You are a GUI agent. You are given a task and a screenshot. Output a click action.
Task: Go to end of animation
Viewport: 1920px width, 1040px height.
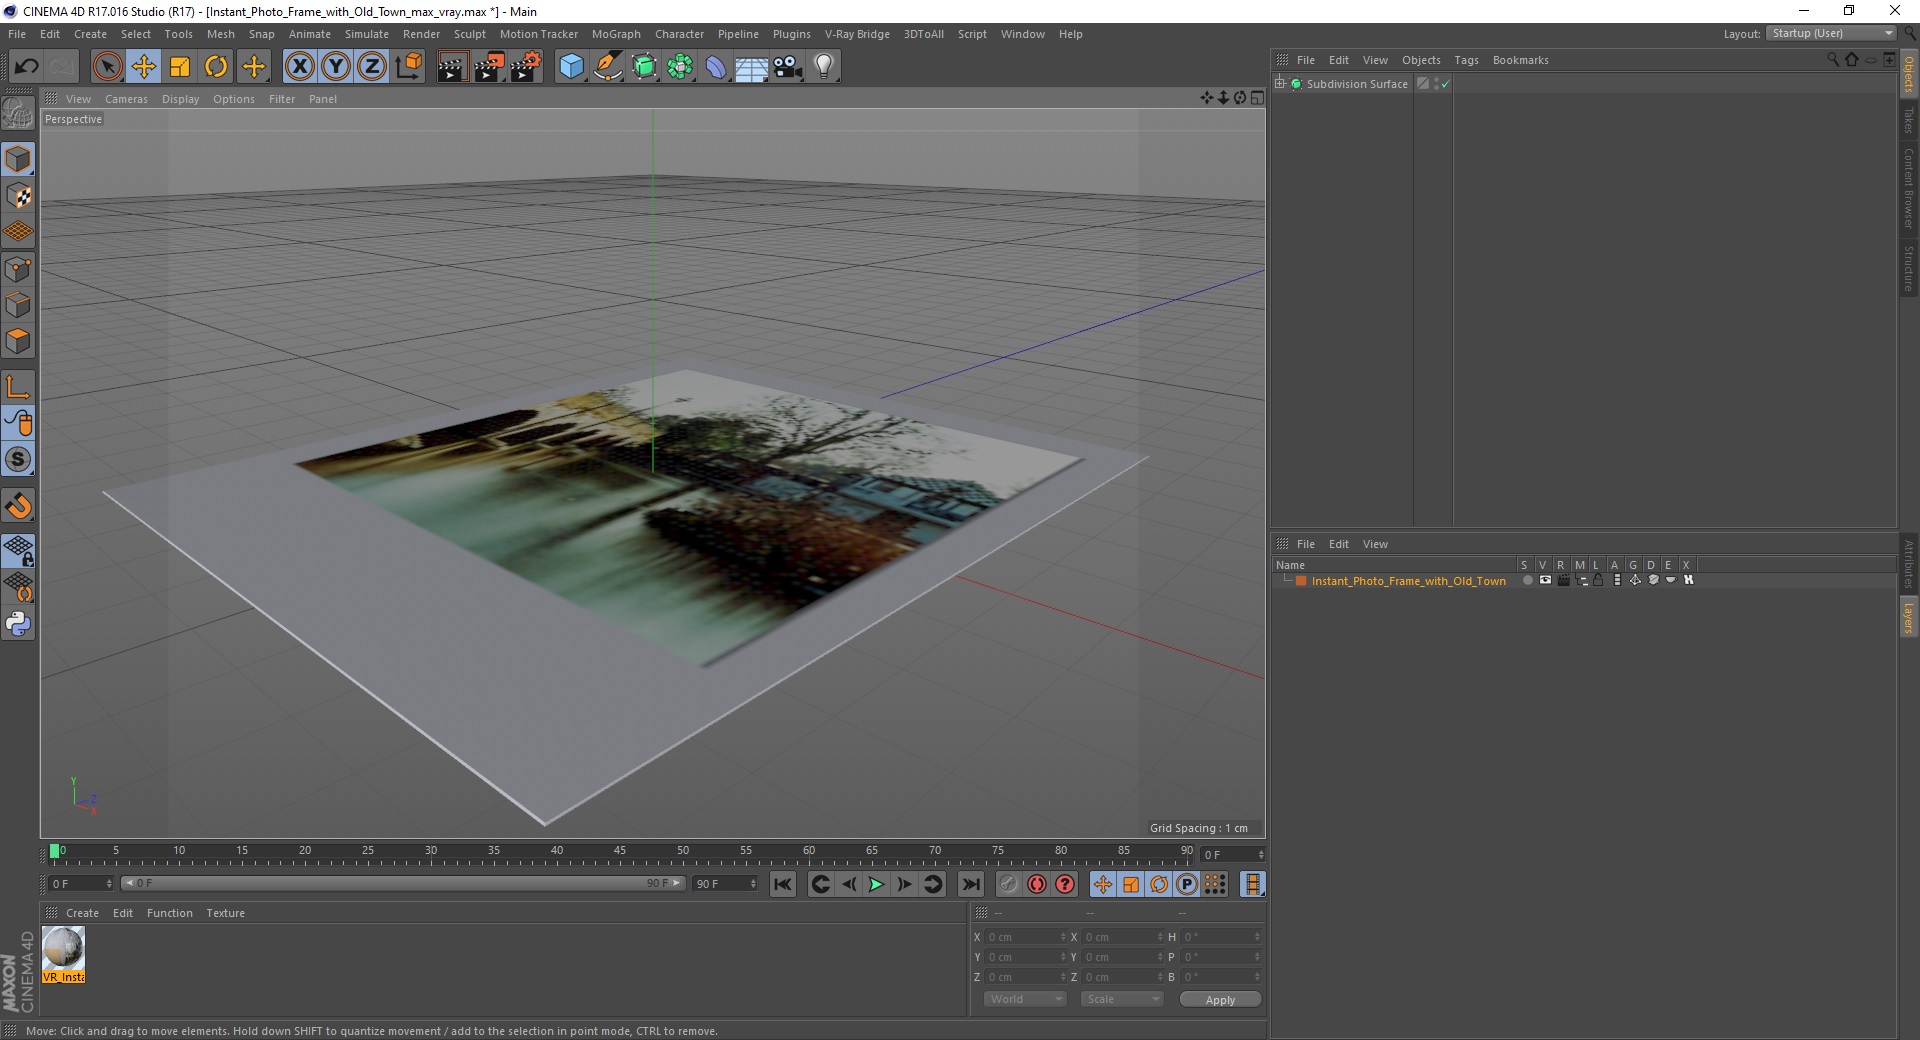click(x=970, y=884)
